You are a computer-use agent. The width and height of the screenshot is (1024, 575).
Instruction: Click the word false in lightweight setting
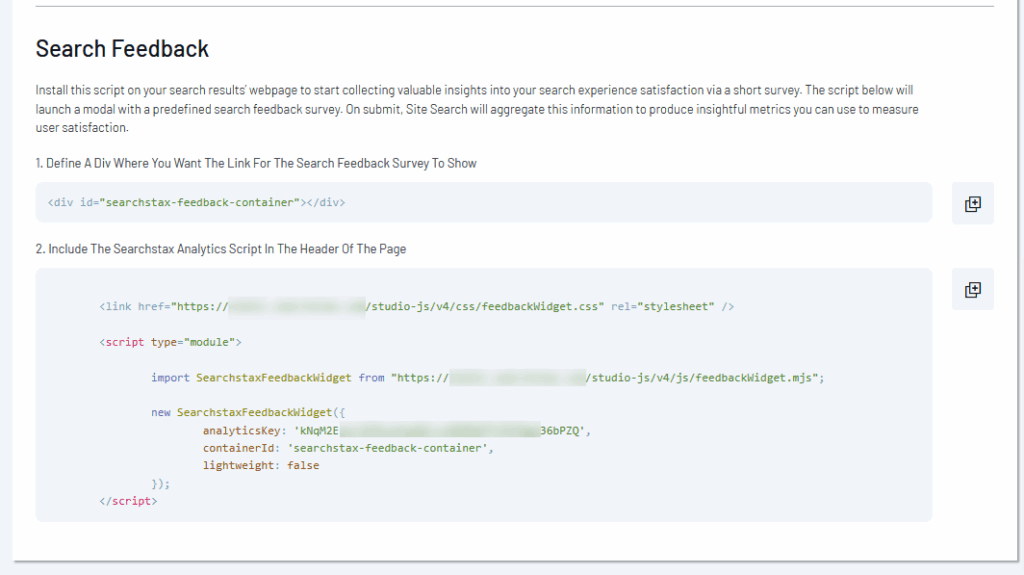pyautogui.click(x=303, y=465)
